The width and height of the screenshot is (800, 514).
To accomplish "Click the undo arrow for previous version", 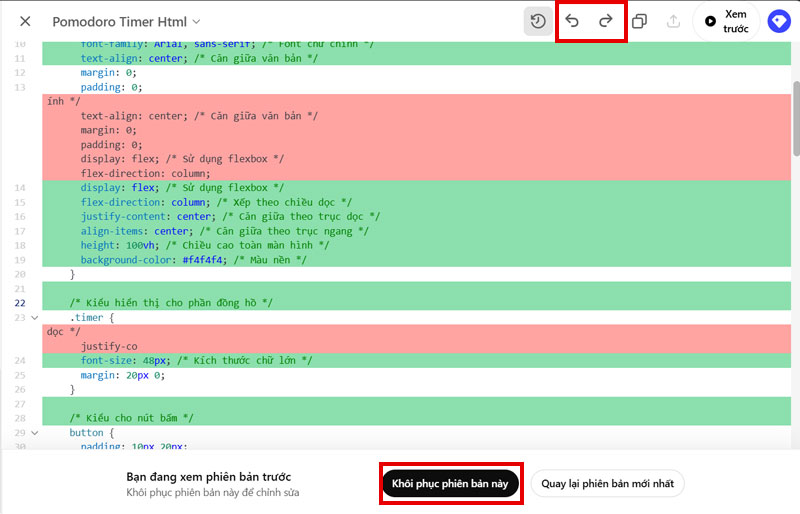I will coord(572,21).
